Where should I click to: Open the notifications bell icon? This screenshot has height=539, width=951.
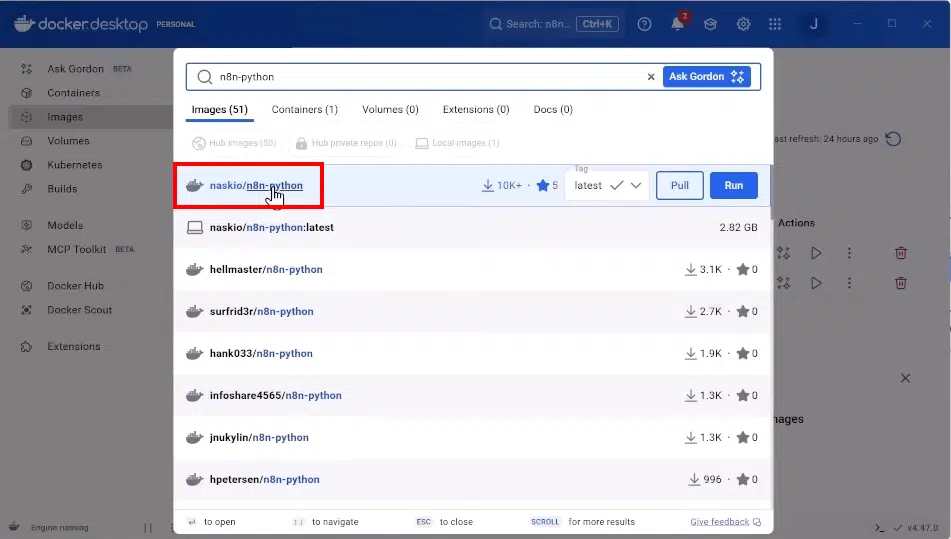(677, 24)
